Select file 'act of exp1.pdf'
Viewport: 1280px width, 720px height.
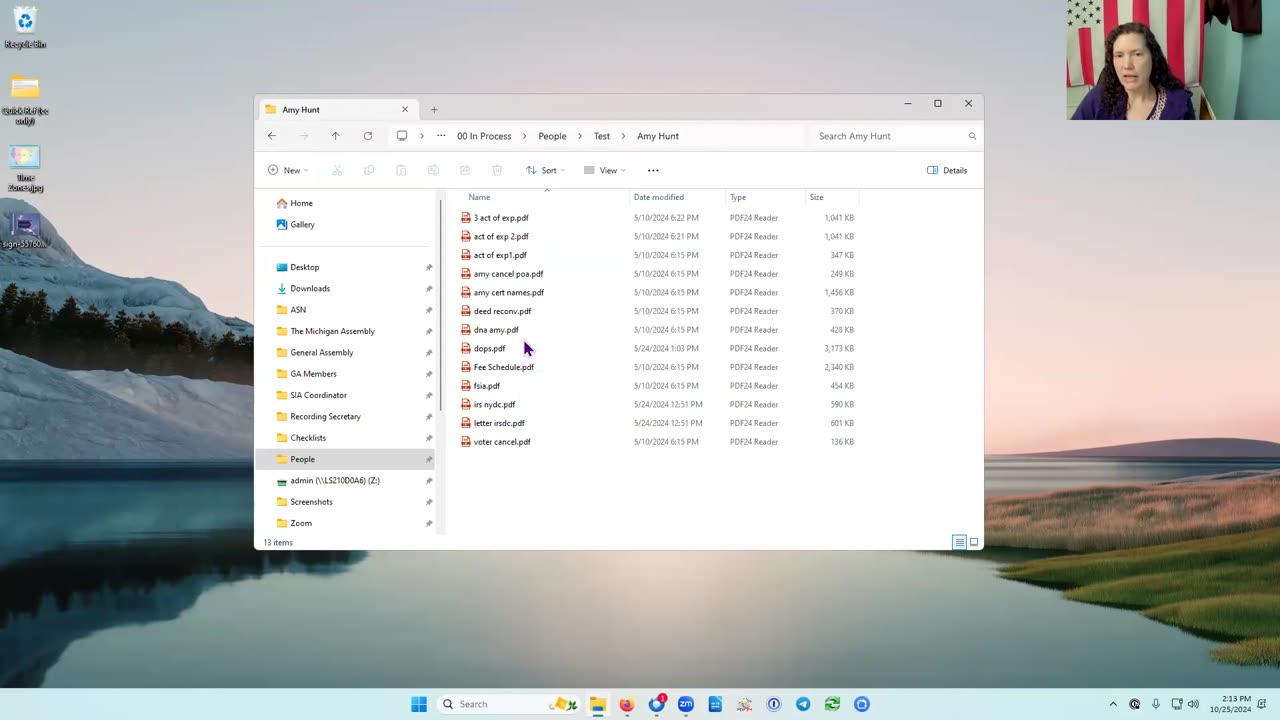(500, 255)
